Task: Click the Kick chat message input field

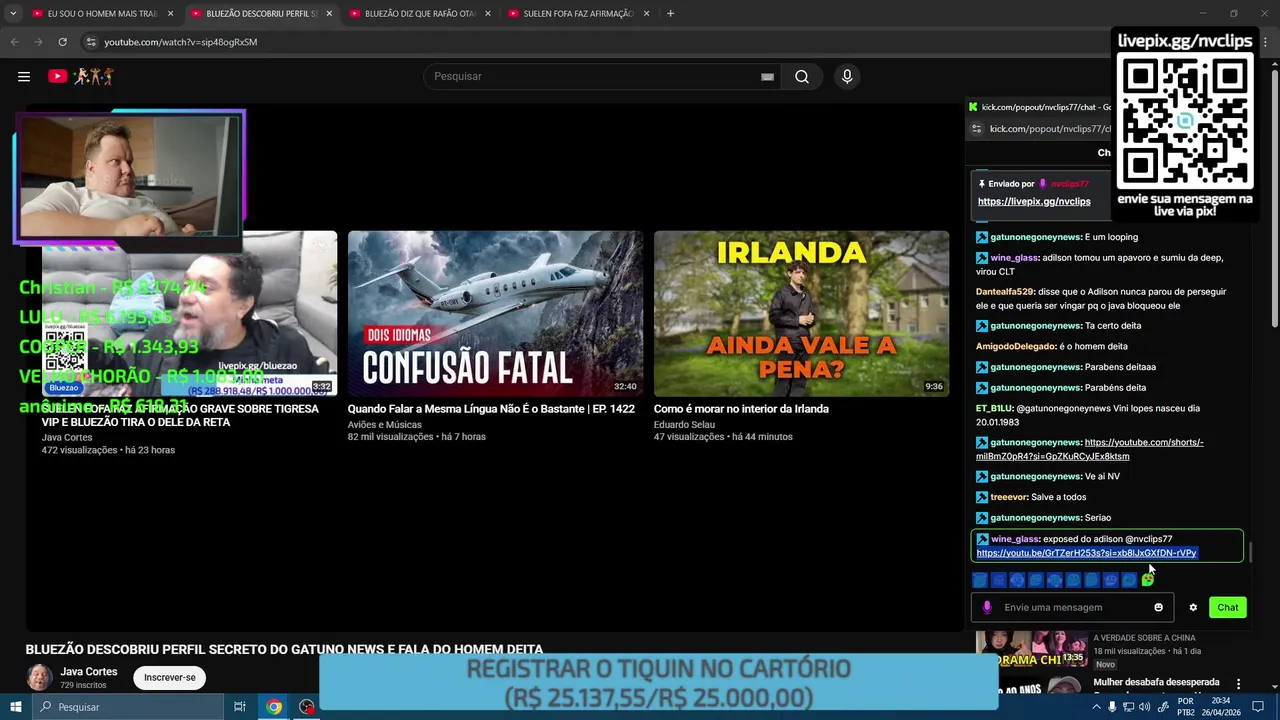Action: [x=1073, y=607]
